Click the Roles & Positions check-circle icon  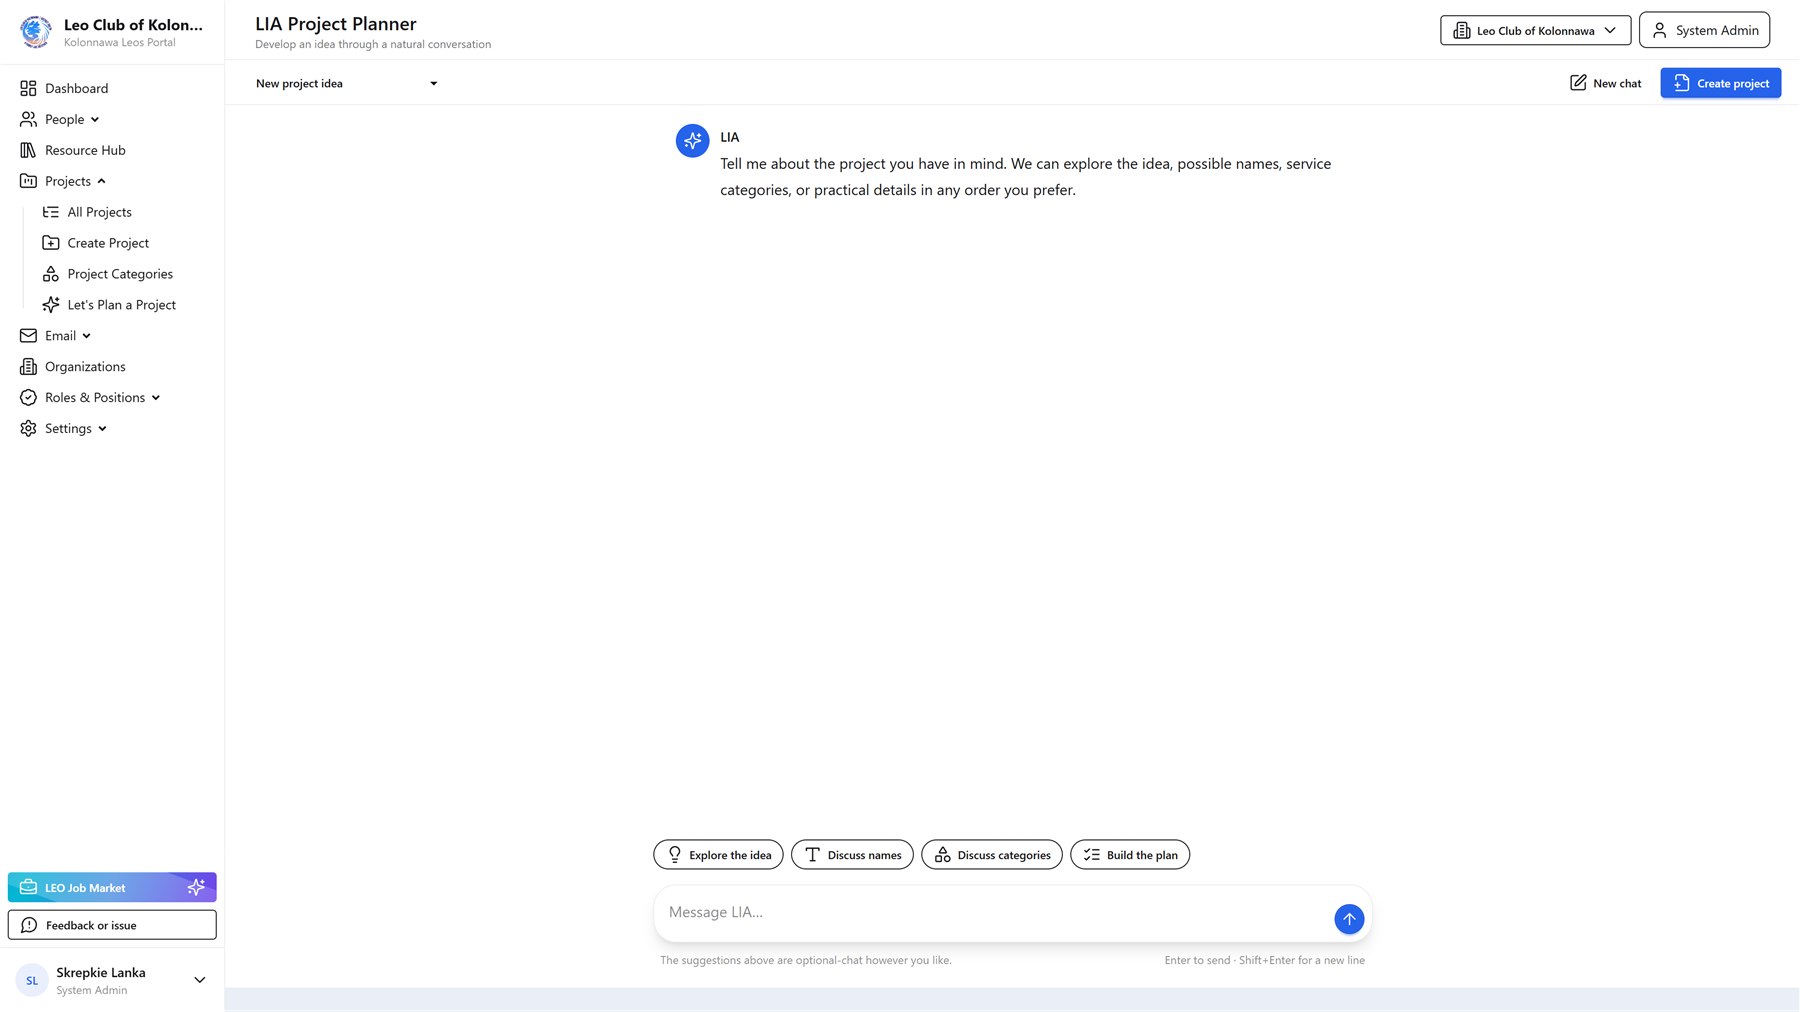pyautogui.click(x=28, y=398)
